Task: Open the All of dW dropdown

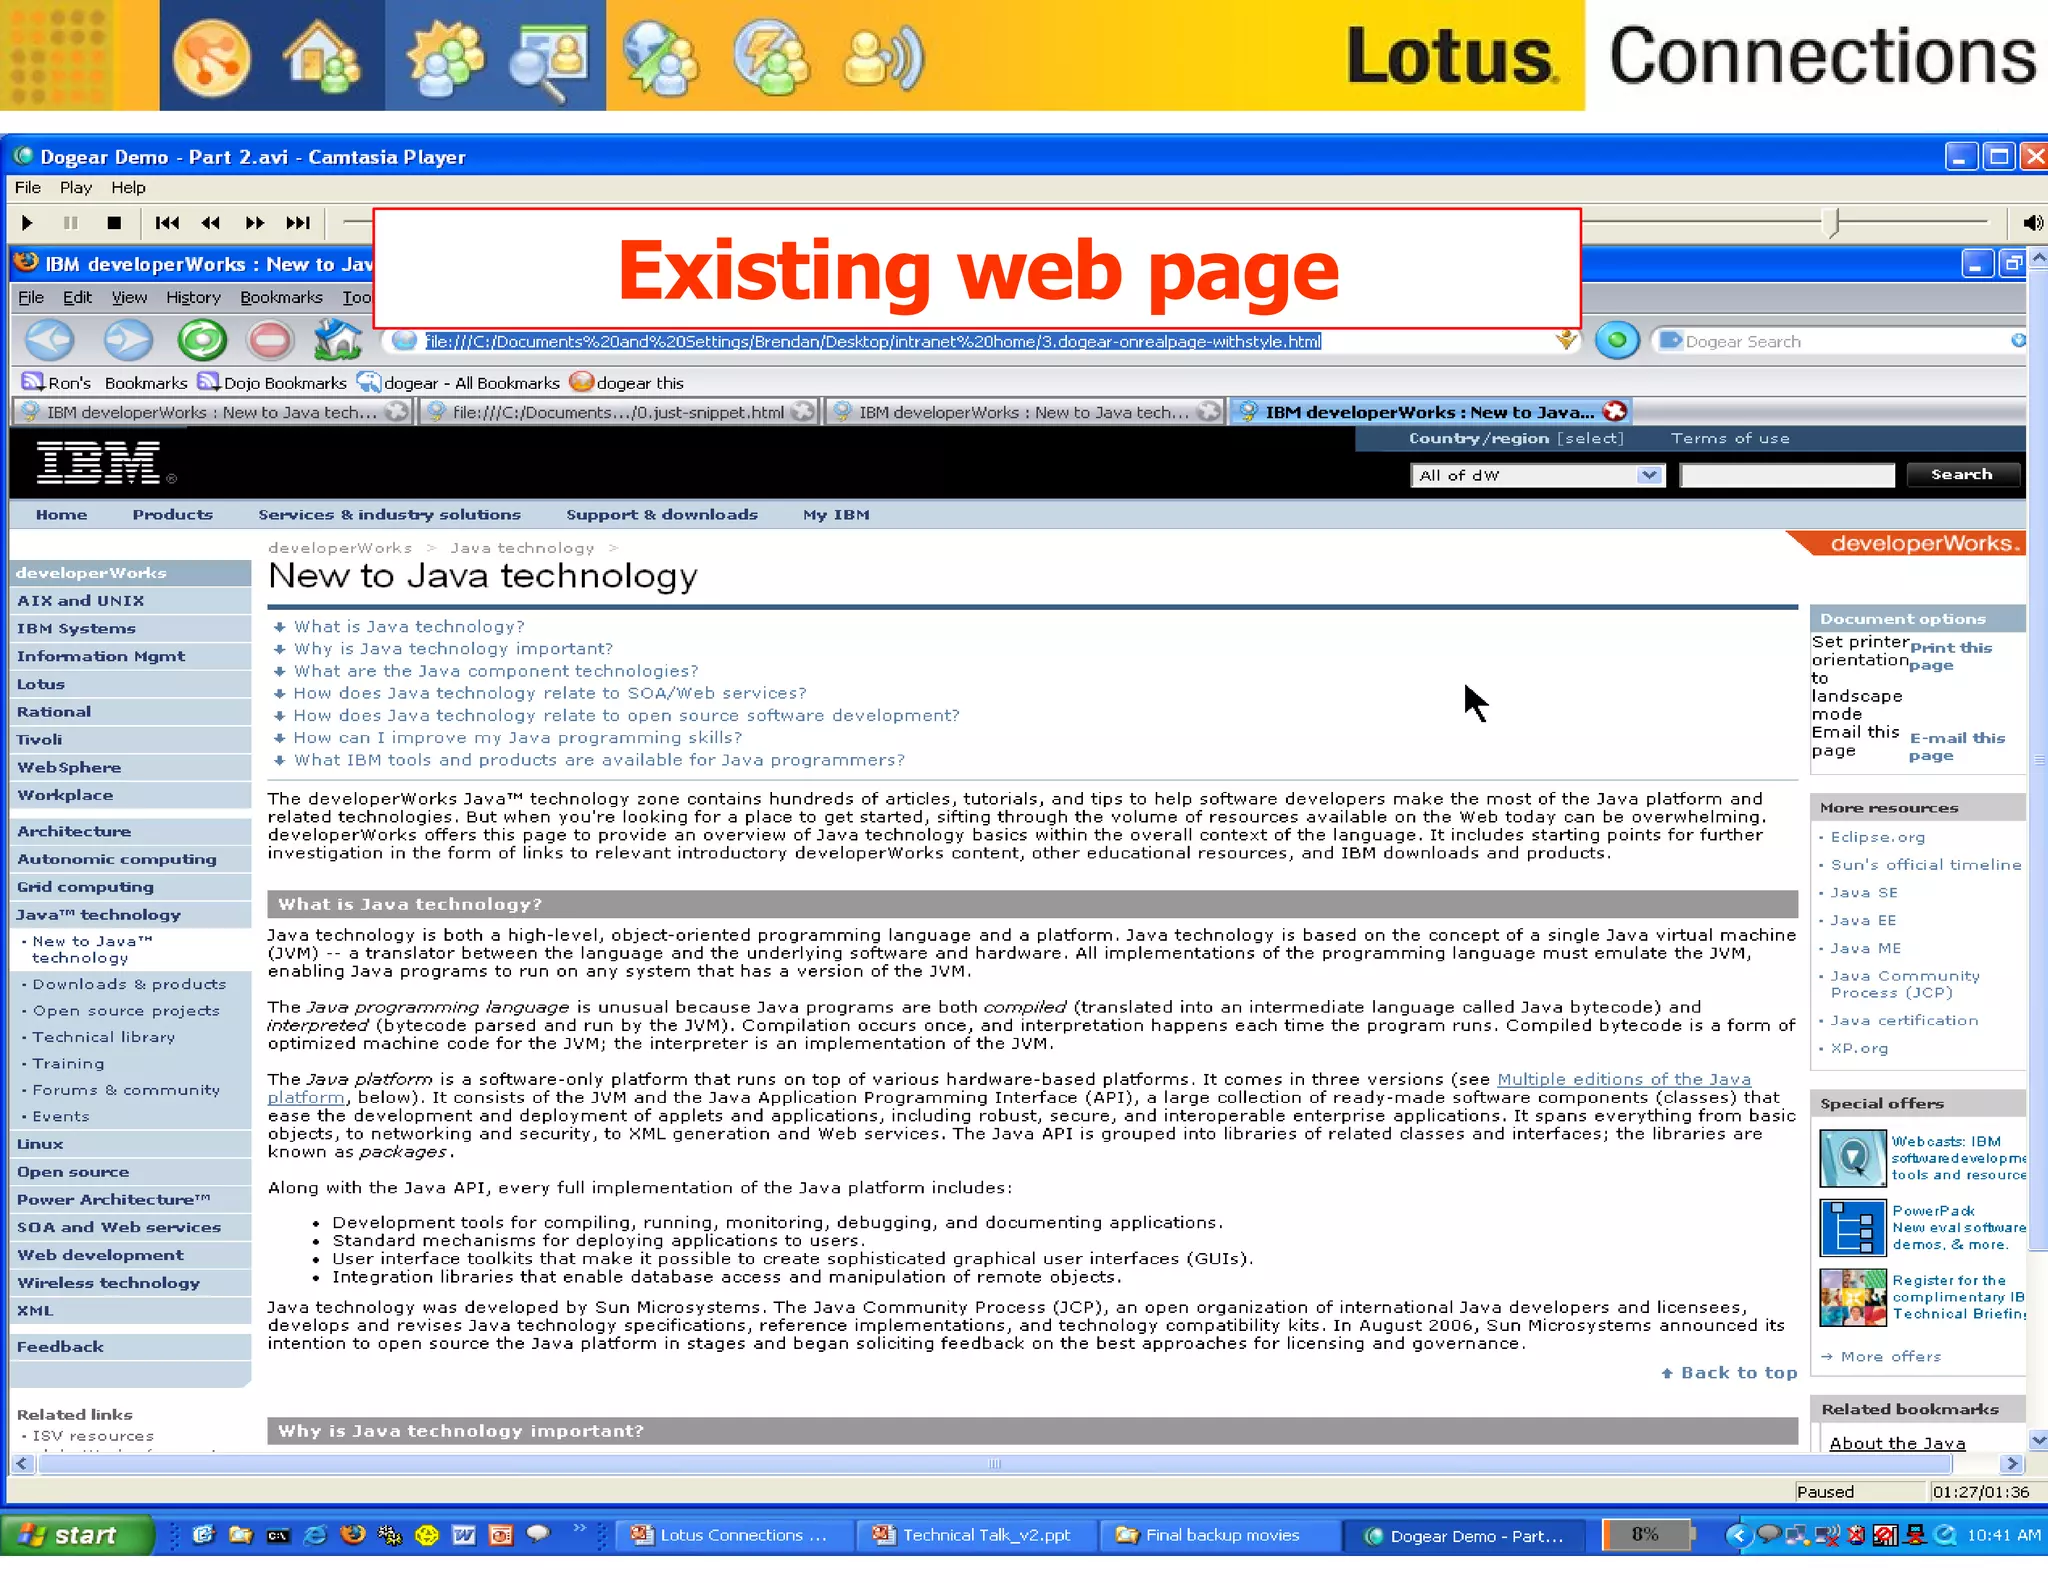Action: click(1537, 475)
